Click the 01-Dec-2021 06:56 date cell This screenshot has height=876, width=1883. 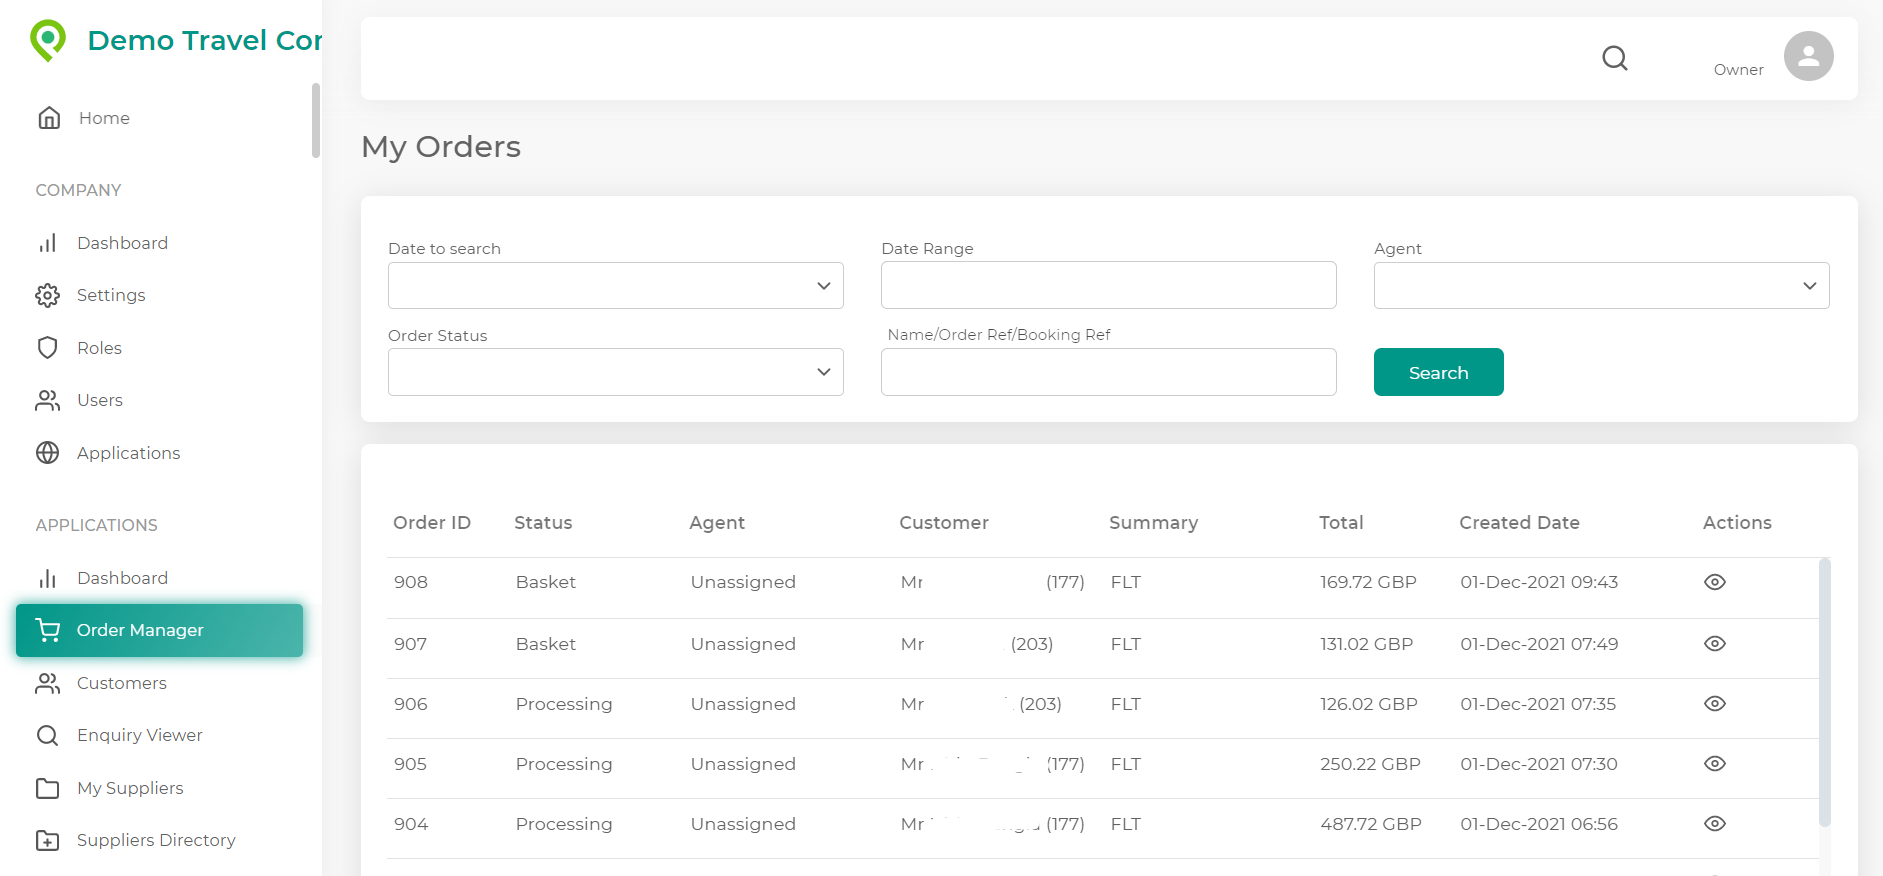pyautogui.click(x=1539, y=824)
